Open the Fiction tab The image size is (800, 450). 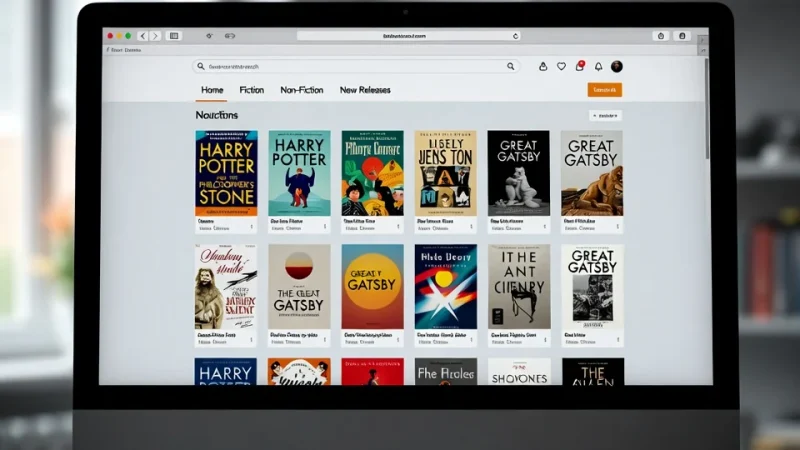[x=252, y=90]
